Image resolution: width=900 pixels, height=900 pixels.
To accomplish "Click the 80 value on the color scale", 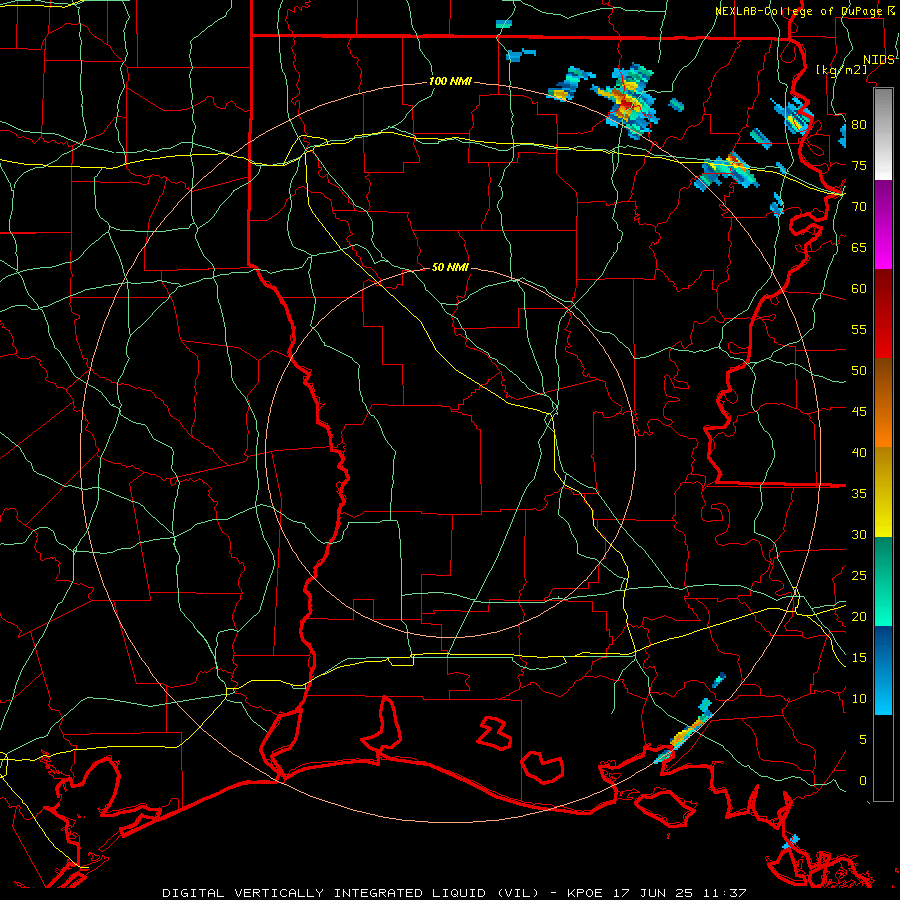I will coord(859,125).
